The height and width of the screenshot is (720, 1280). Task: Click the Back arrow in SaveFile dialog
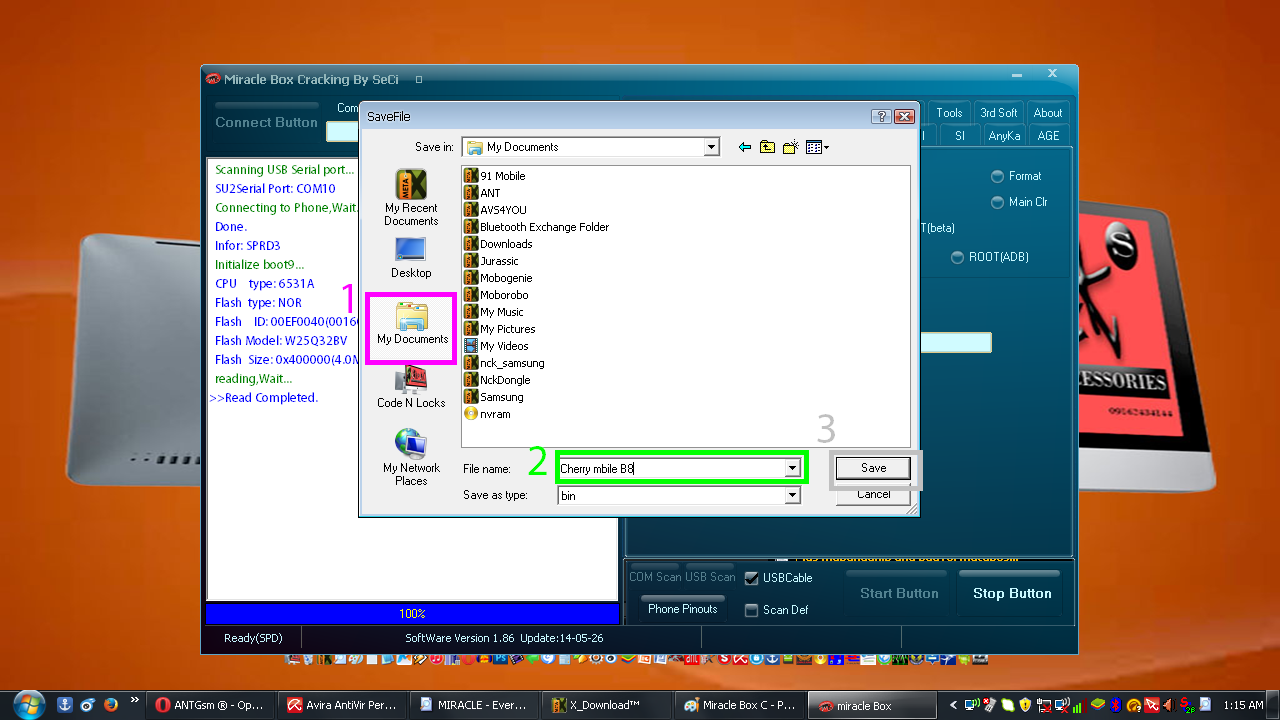click(744, 147)
